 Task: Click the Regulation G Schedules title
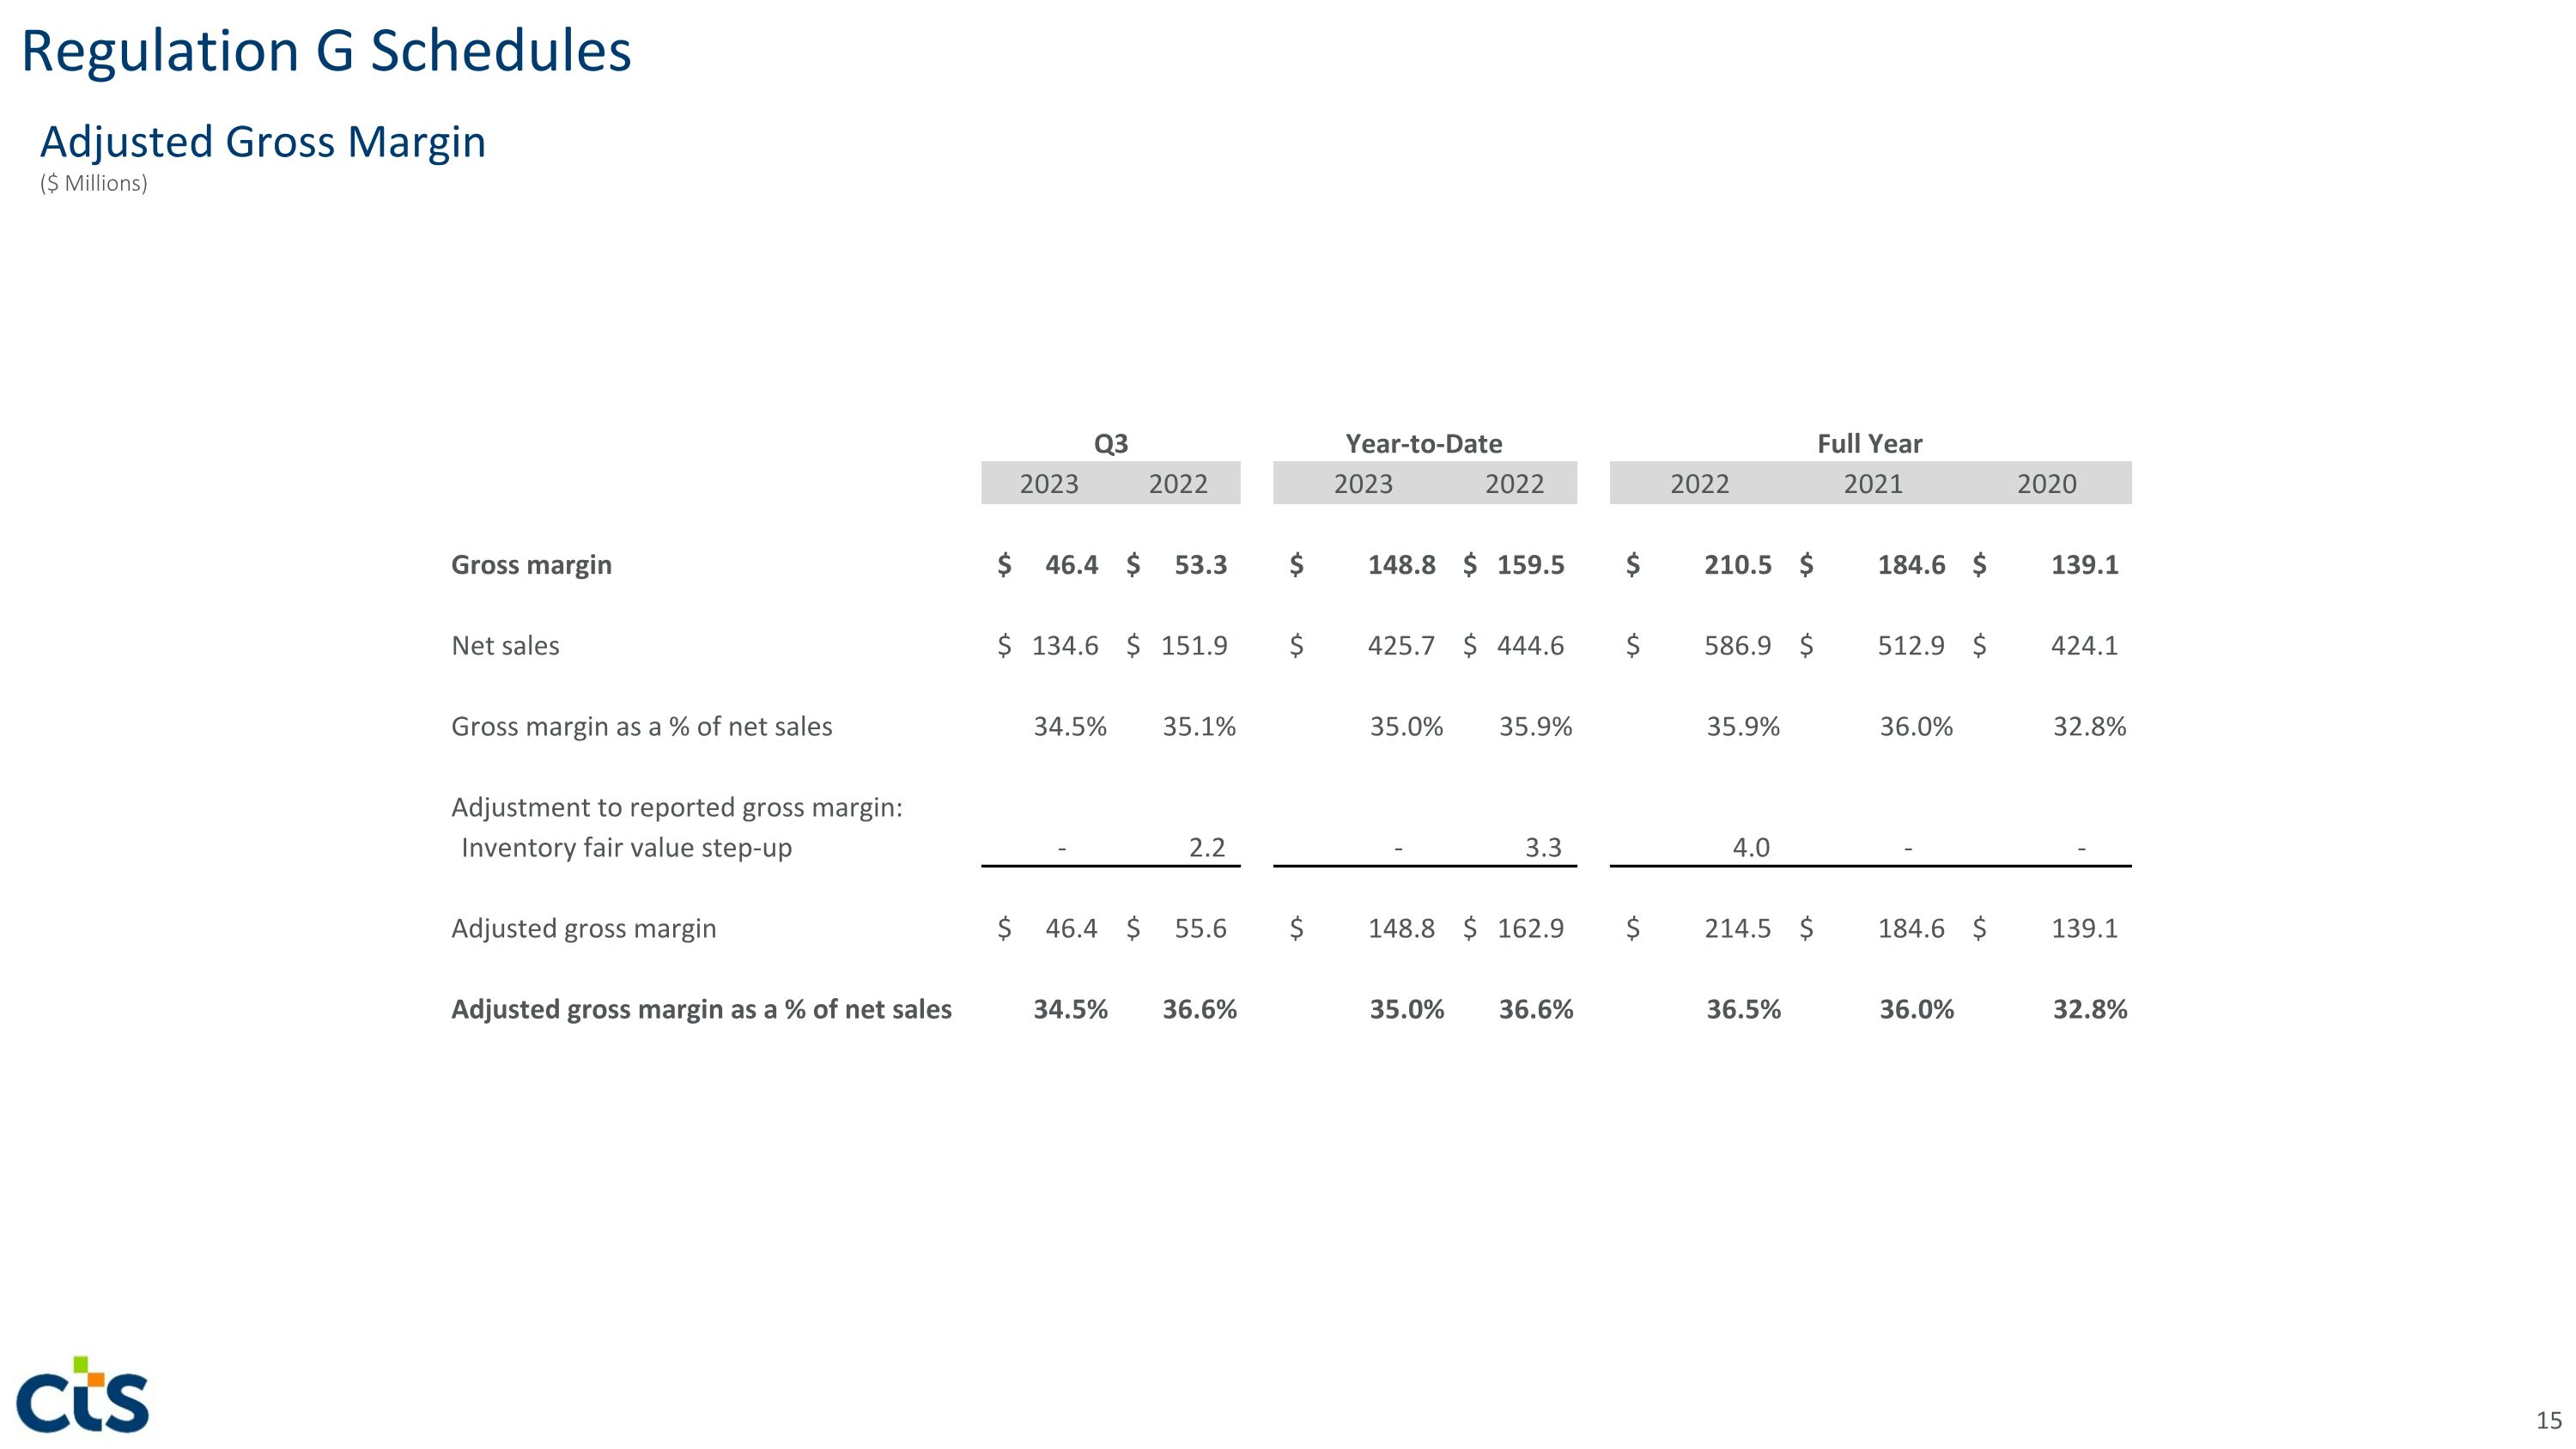(326, 52)
